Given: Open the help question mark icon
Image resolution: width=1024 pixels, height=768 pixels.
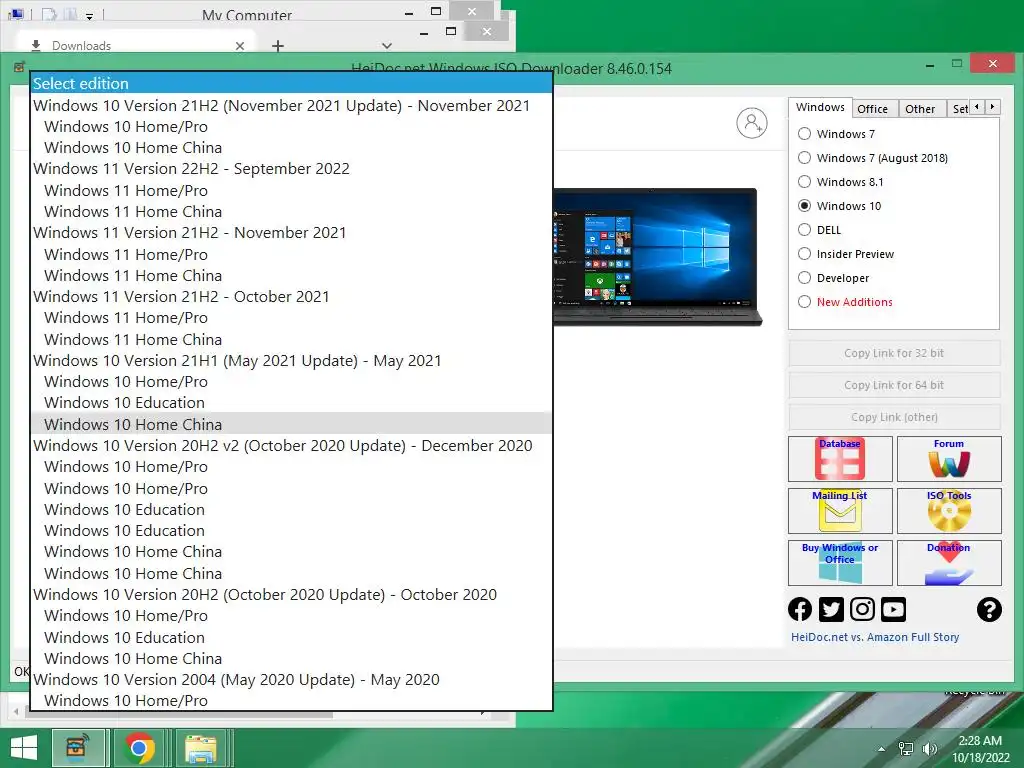Looking at the screenshot, I should coord(989,609).
